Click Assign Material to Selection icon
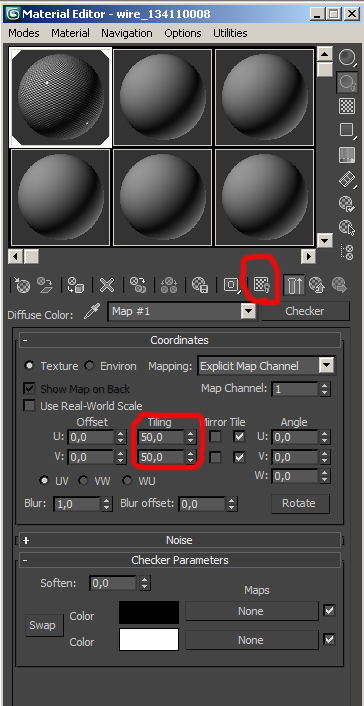 [76, 285]
